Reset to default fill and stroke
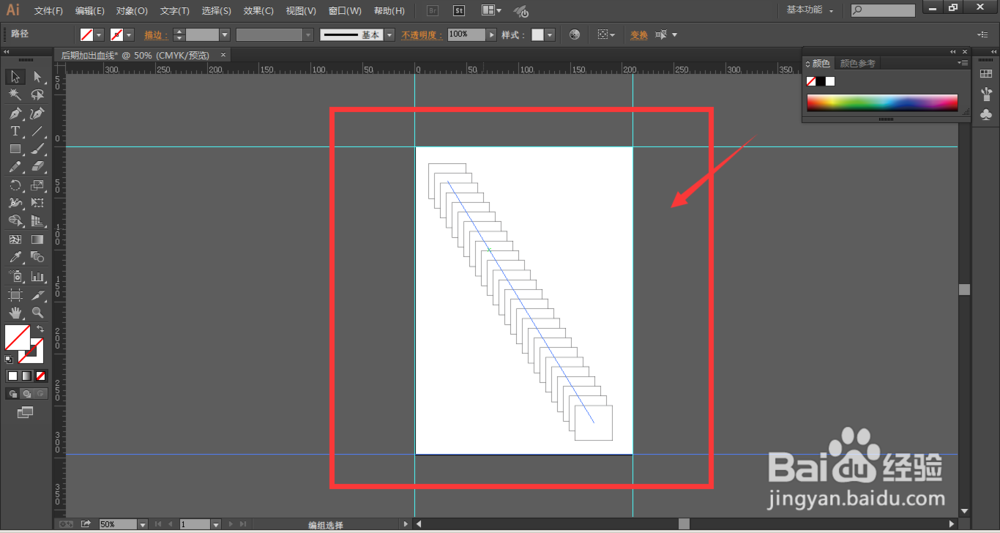The width and height of the screenshot is (1000, 533). 9,360
